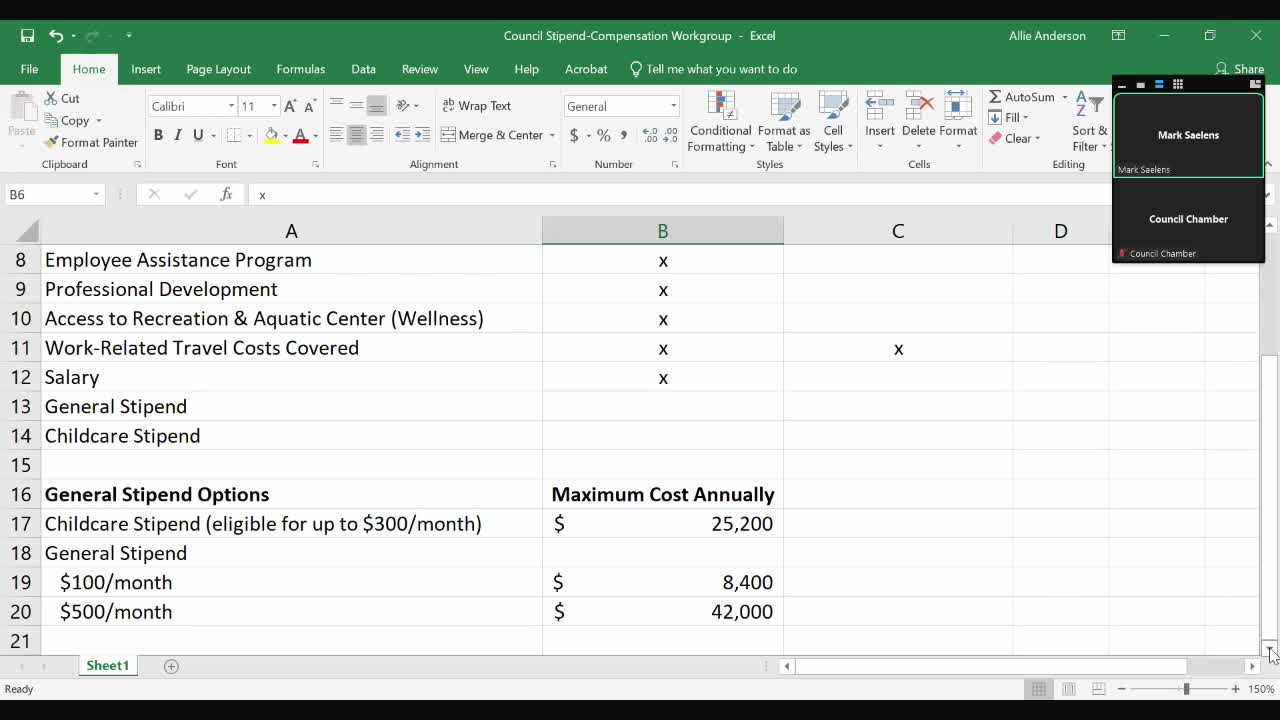The height and width of the screenshot is (720, 1280).
Task: Click the Increase Decimal icon
Action: pos(650,135)
